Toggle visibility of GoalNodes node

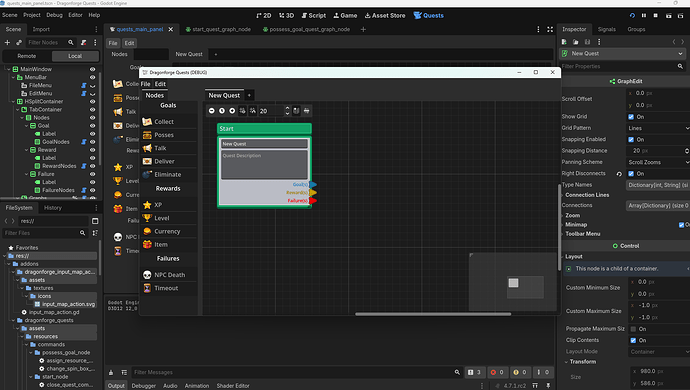click(92, 142)
